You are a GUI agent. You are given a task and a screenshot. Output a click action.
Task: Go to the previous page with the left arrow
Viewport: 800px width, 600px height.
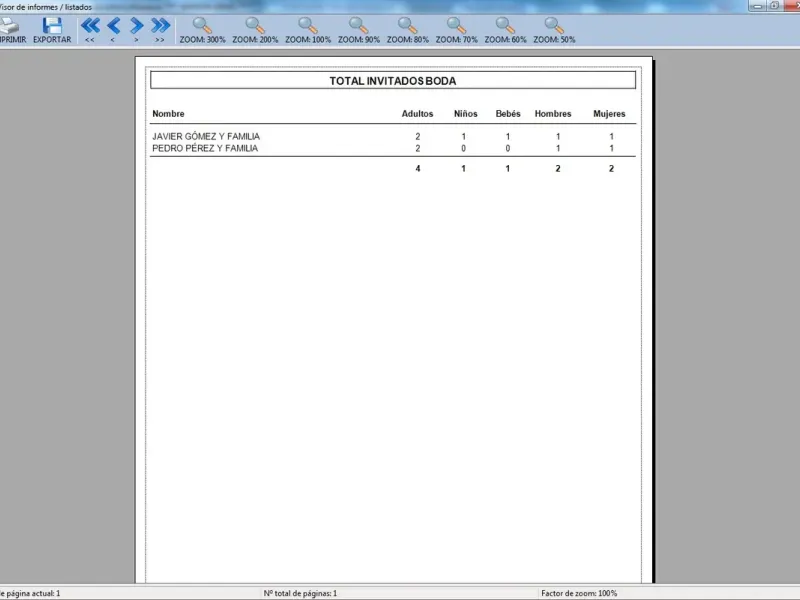coord(113,25)
